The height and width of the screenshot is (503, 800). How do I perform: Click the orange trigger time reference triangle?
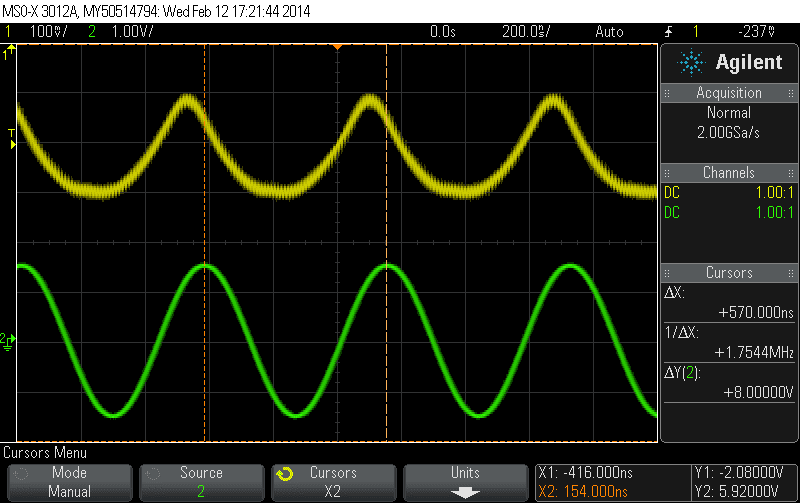point(338,47)
